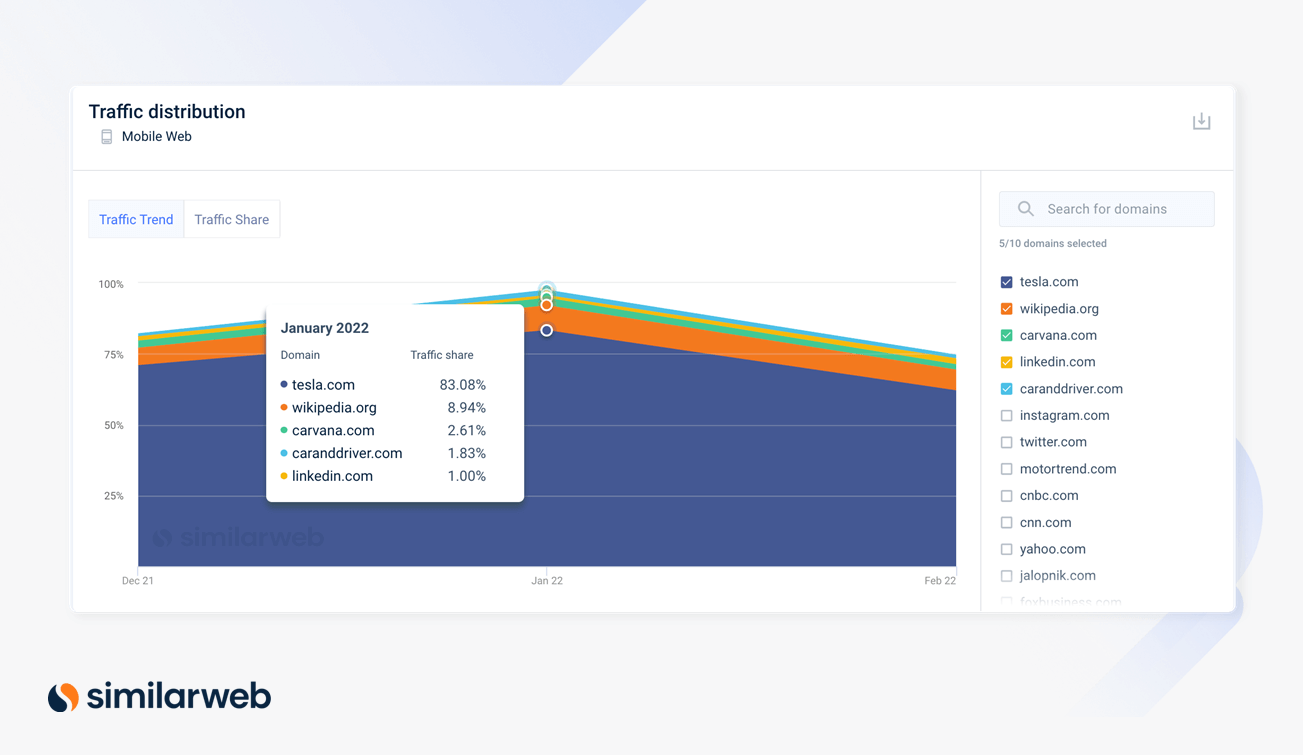The width and height of the screenshot is (1303, 755).
Task: Click carvana.com row in tooltip
Action: pos(383,431)
